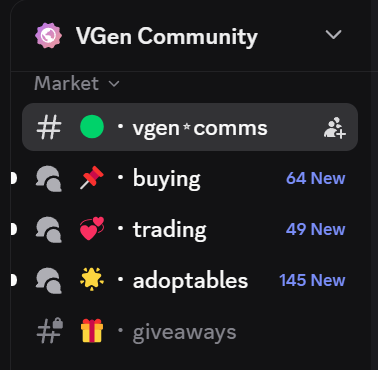Open the buying forum channel

click(190, 178)
